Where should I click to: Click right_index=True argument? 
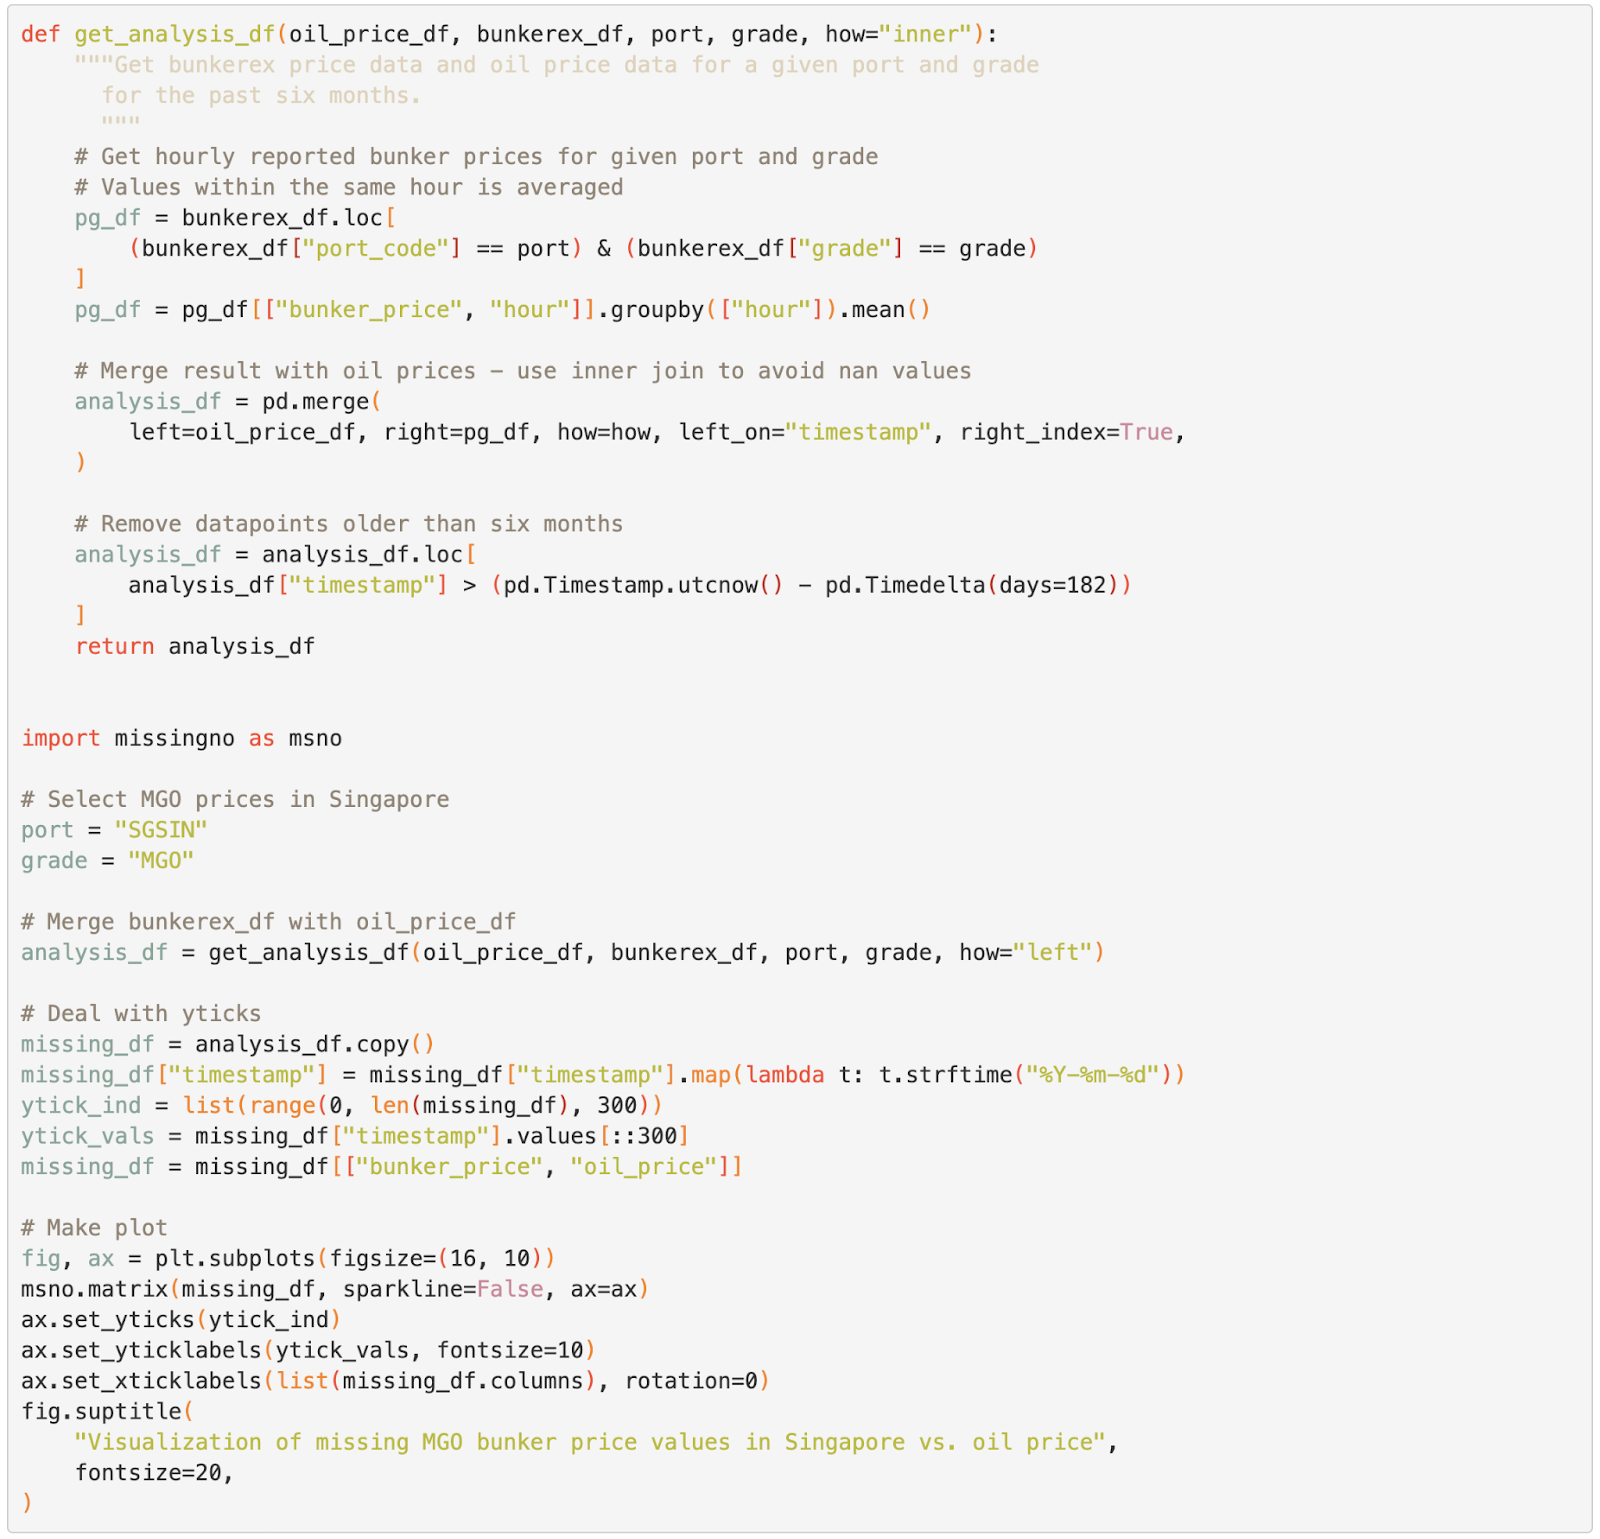point(1066,432)
